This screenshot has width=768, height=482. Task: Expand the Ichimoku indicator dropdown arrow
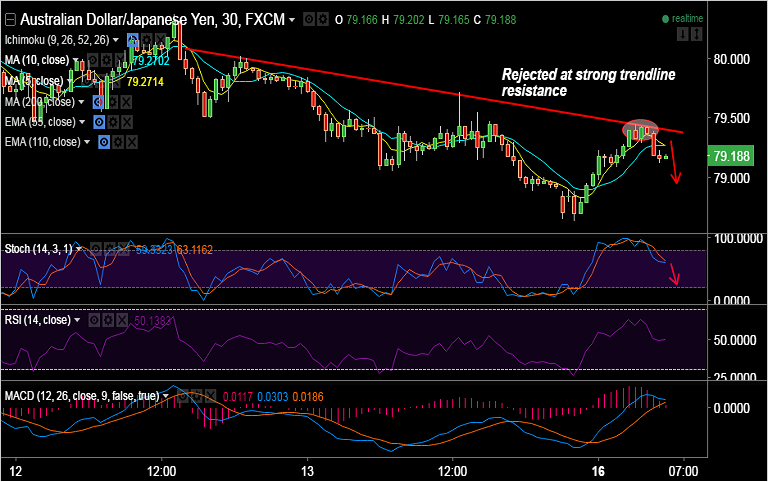pyautogui.click(x=116, y=40)
